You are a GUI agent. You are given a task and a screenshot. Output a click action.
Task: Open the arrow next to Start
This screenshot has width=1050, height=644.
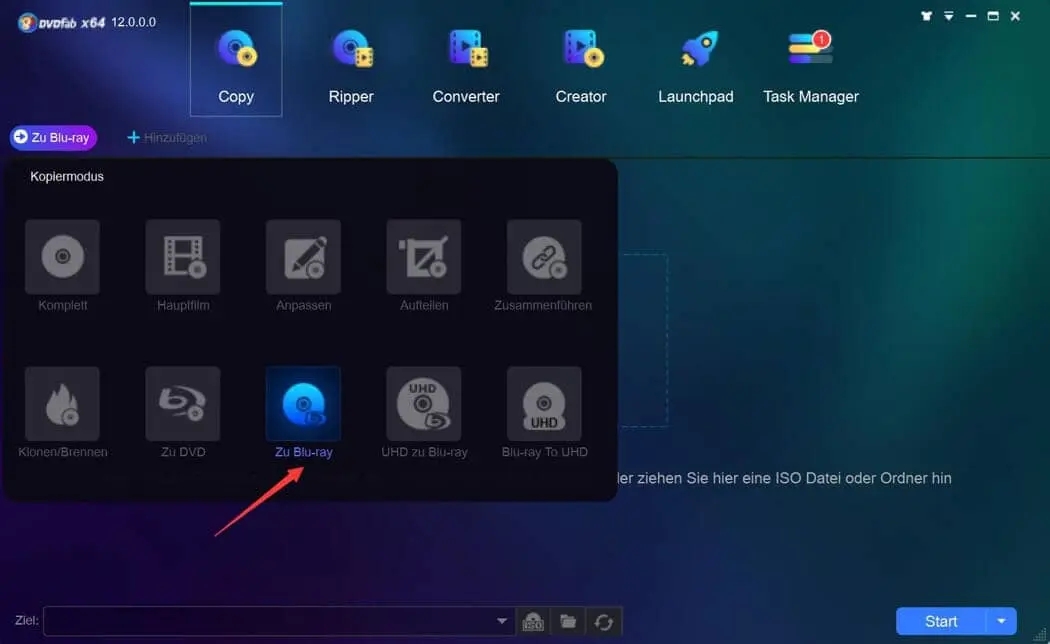[1001, 621]
